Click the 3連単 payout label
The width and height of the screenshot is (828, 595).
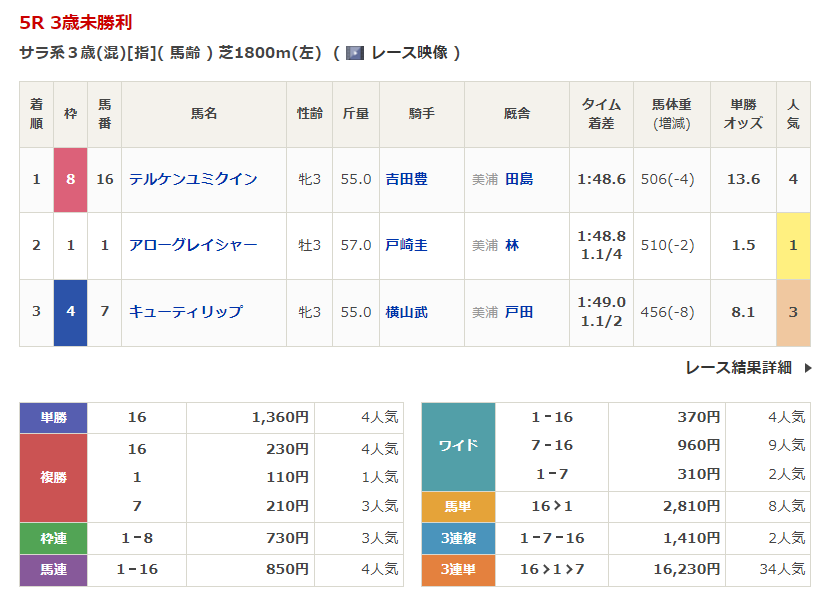[x=458, y=569]
